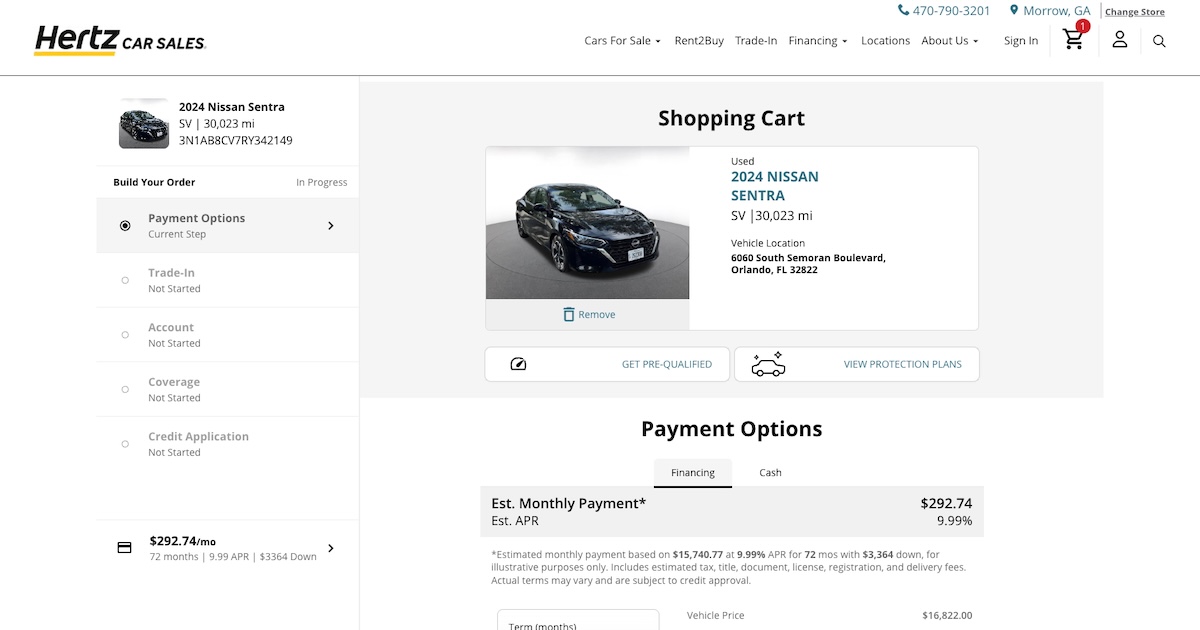Switch to the Cash payment tab
The width and height of the screenshot is (1200, 630).
[770, 472]
